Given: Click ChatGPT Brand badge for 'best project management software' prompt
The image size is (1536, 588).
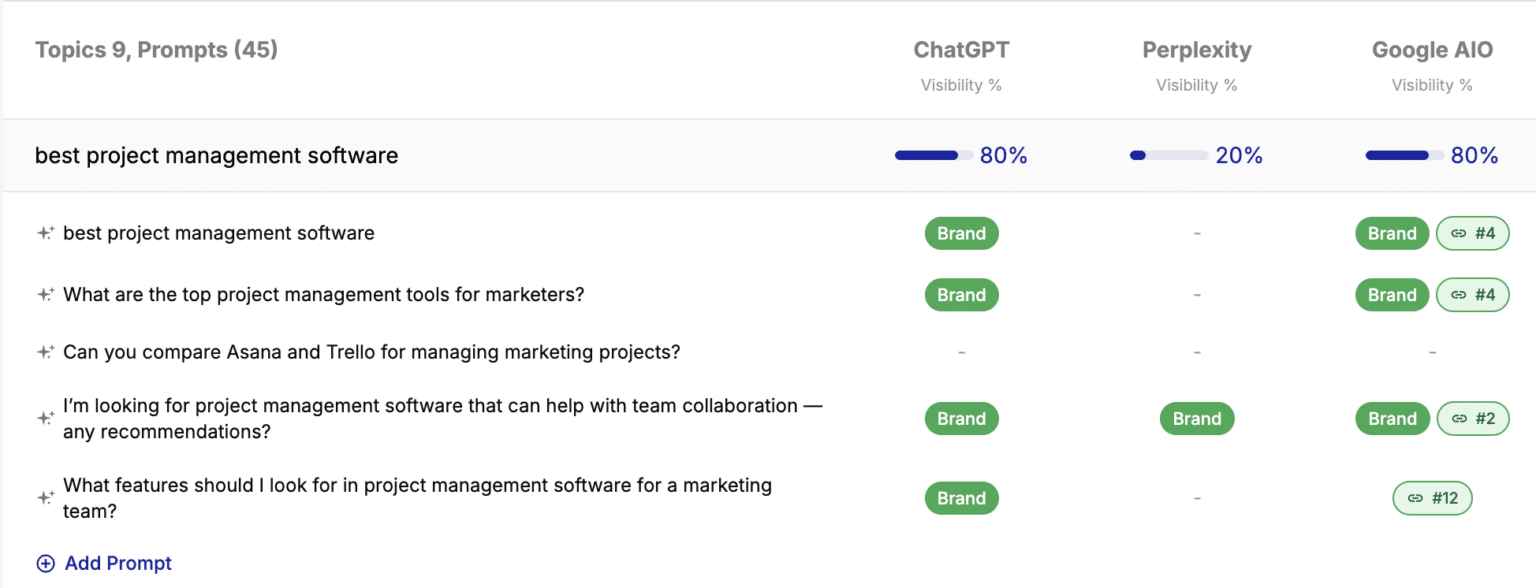Looking at the screenshot, I should tap(961, 233).
